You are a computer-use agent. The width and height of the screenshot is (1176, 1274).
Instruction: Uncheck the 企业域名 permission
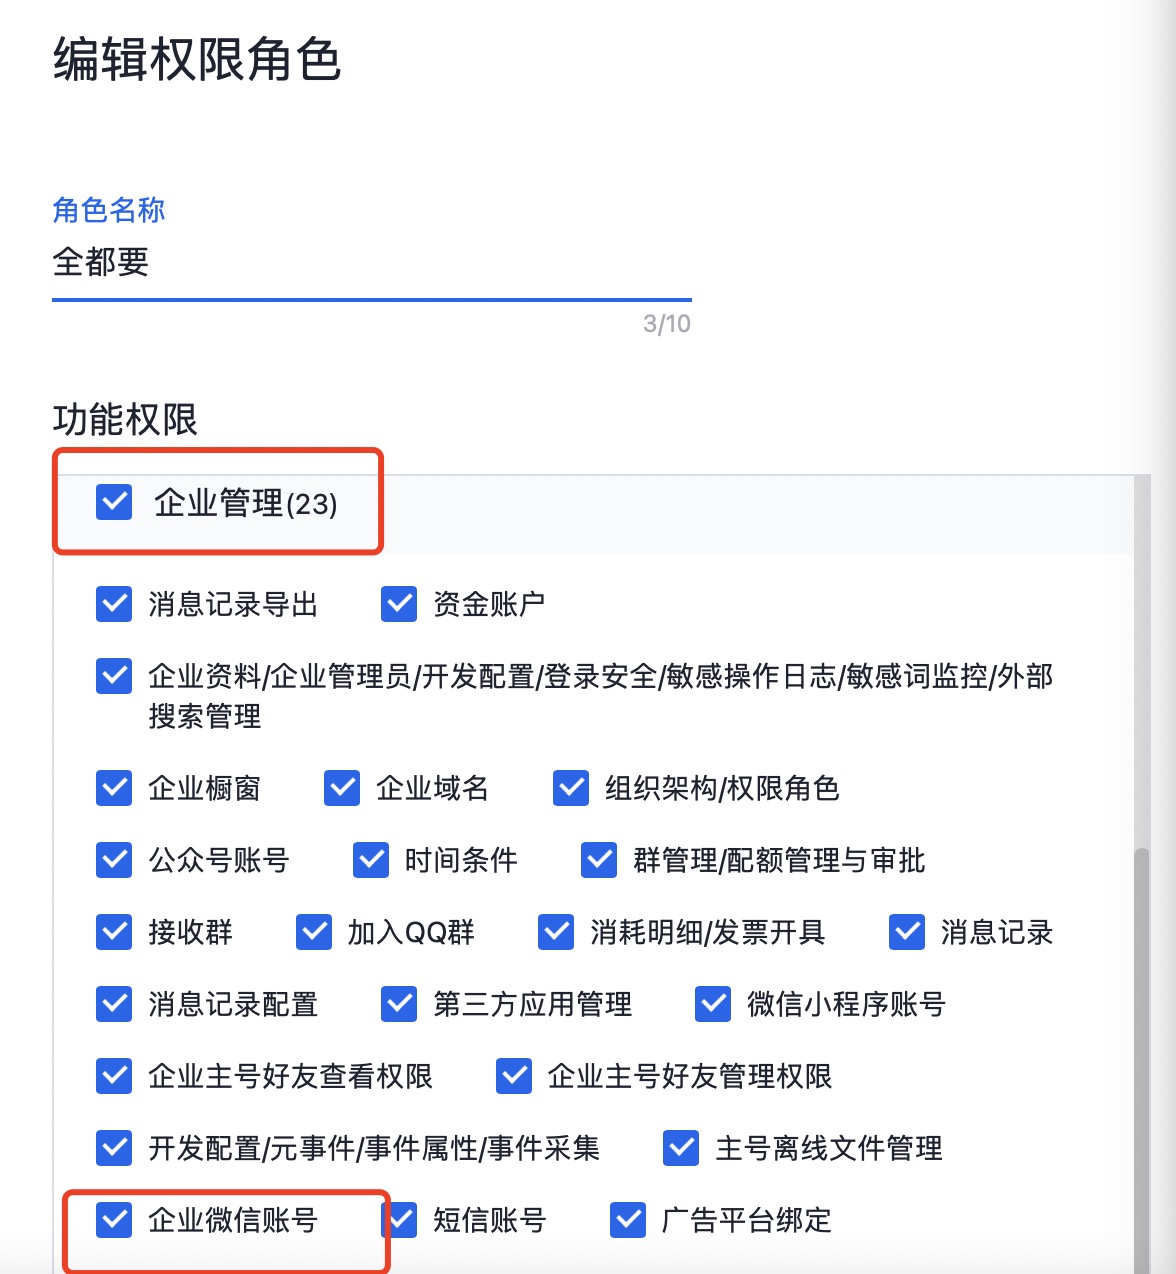(342, 788)
